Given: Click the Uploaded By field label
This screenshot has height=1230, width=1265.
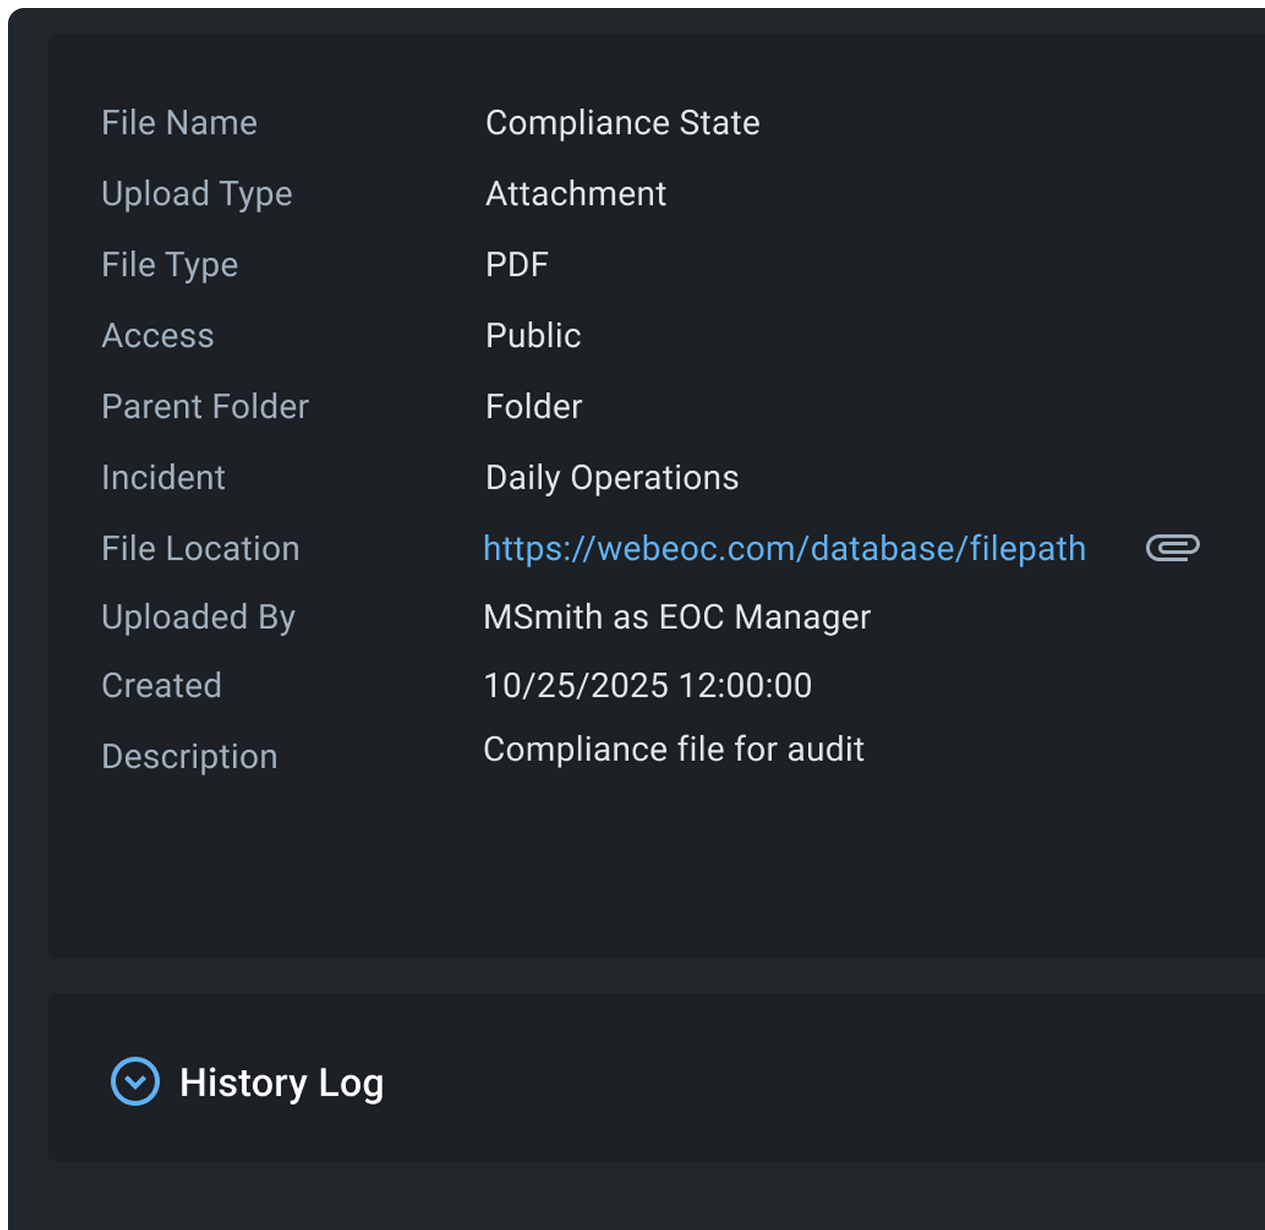Looking at the screenshot, I should tap(198, 618).
